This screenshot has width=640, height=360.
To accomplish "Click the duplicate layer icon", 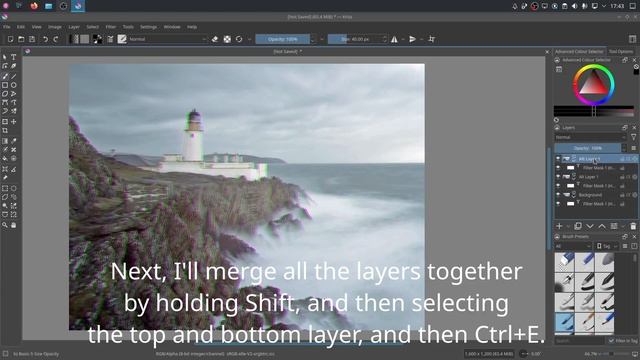I will [x=578, y=226].
